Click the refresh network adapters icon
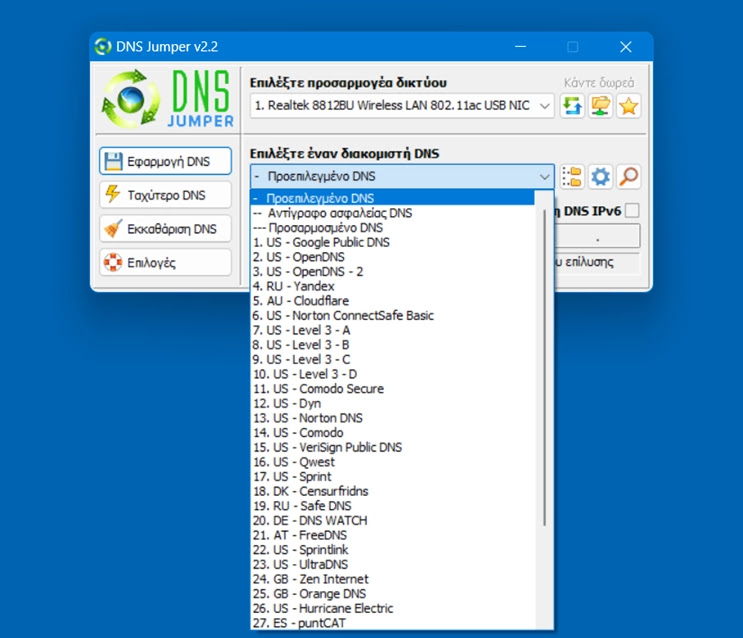The width and height of the screenshot is (743, 638). pyautogui.click(x=572, y=106)
